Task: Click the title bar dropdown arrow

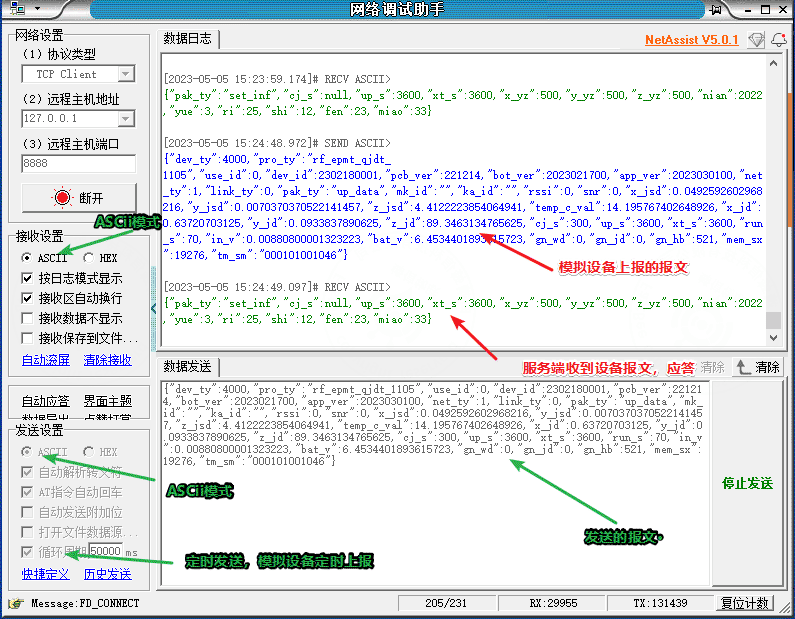Action: (38, 9)
